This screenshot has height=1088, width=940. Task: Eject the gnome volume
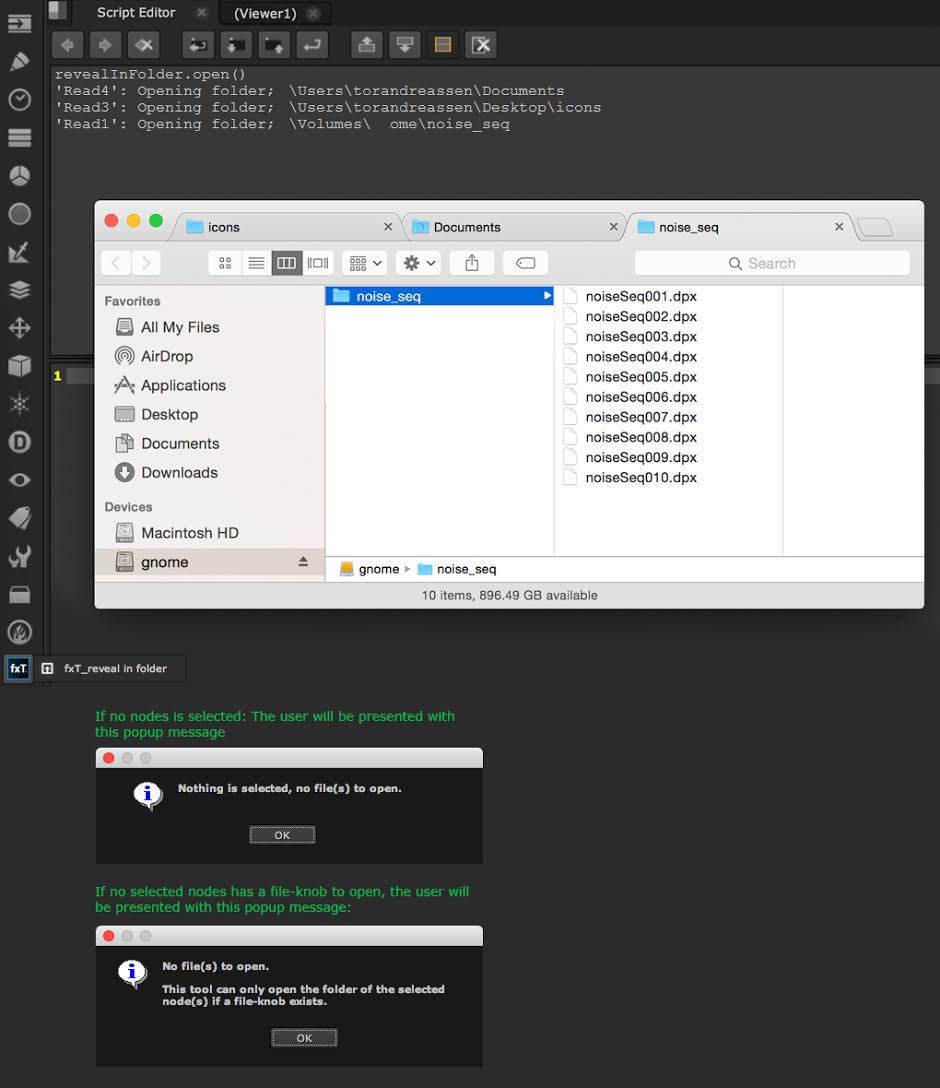pyautogui.click(x=303, y=562)
